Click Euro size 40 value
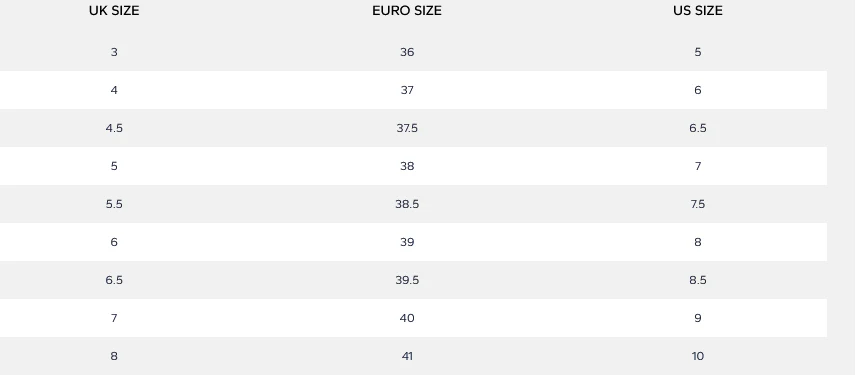The width and height of the screenshot is (858, 375). coord(407,318)
